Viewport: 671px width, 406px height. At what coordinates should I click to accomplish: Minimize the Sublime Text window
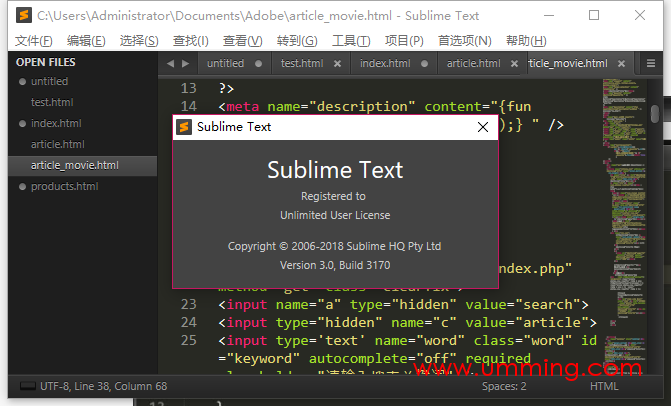pos(549,15)
